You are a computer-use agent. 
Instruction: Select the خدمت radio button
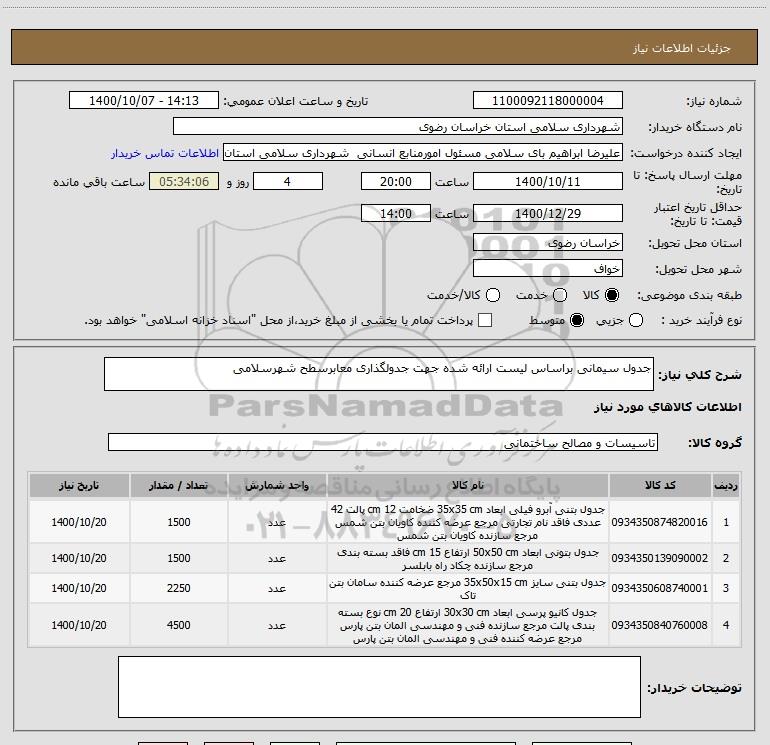coord(560,295)
